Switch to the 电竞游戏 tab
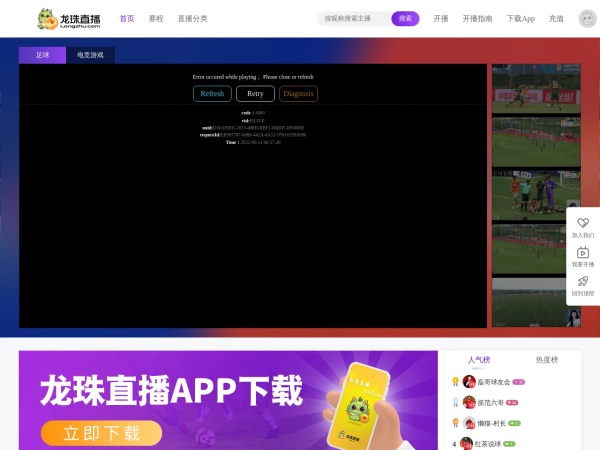The width and height of the screenshot is (600, 450). [x=90, y=56]
